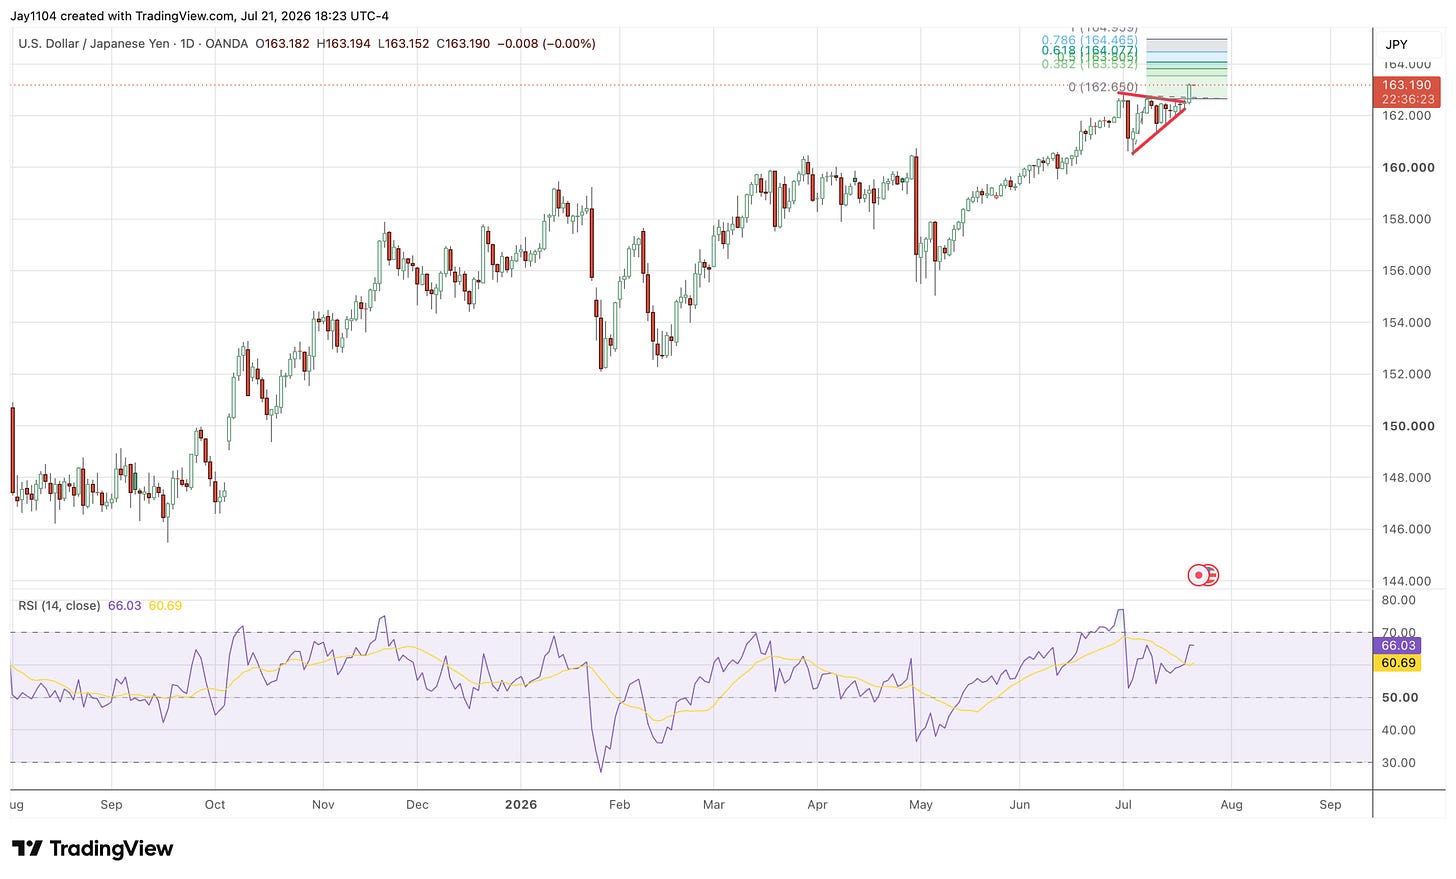Image resolution: width=1456 pixels, height=879 pixels.
Task: Click the Dec label on the time axis
Action: (x=417, y=805)
